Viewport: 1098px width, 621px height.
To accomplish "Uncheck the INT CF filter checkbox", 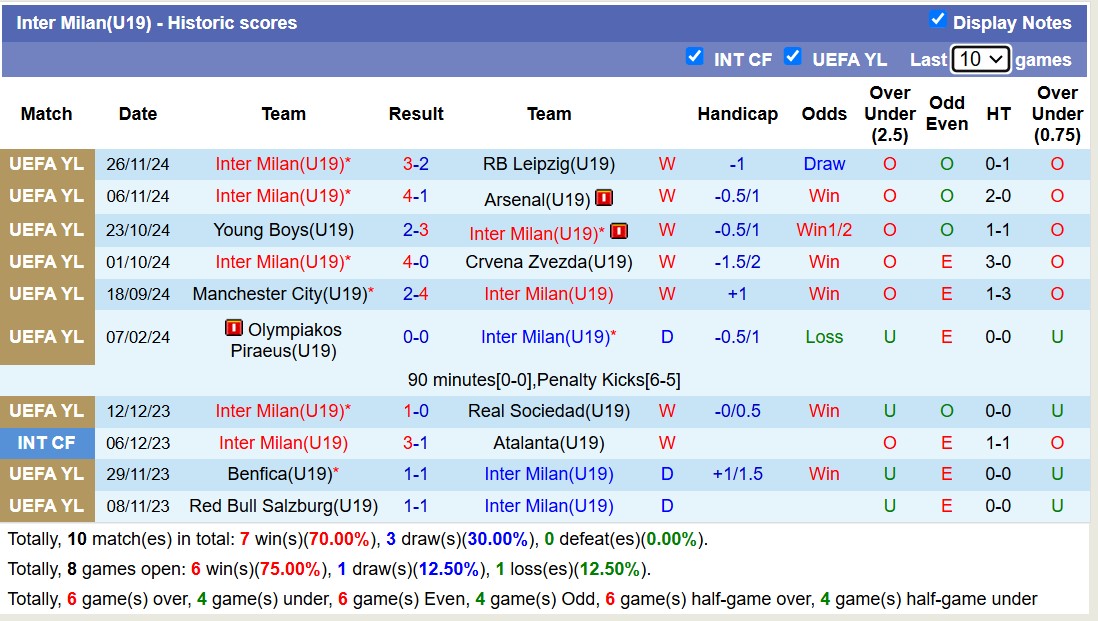I will coord(695,57).
